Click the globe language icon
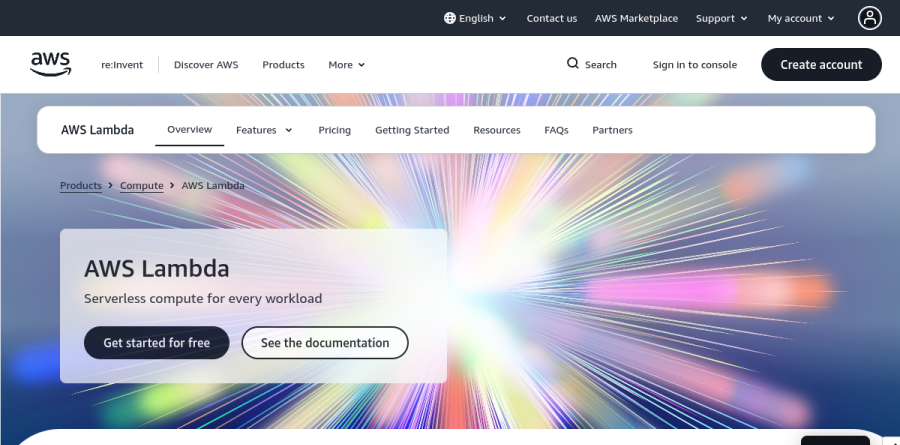 click(x=449, y=18)
